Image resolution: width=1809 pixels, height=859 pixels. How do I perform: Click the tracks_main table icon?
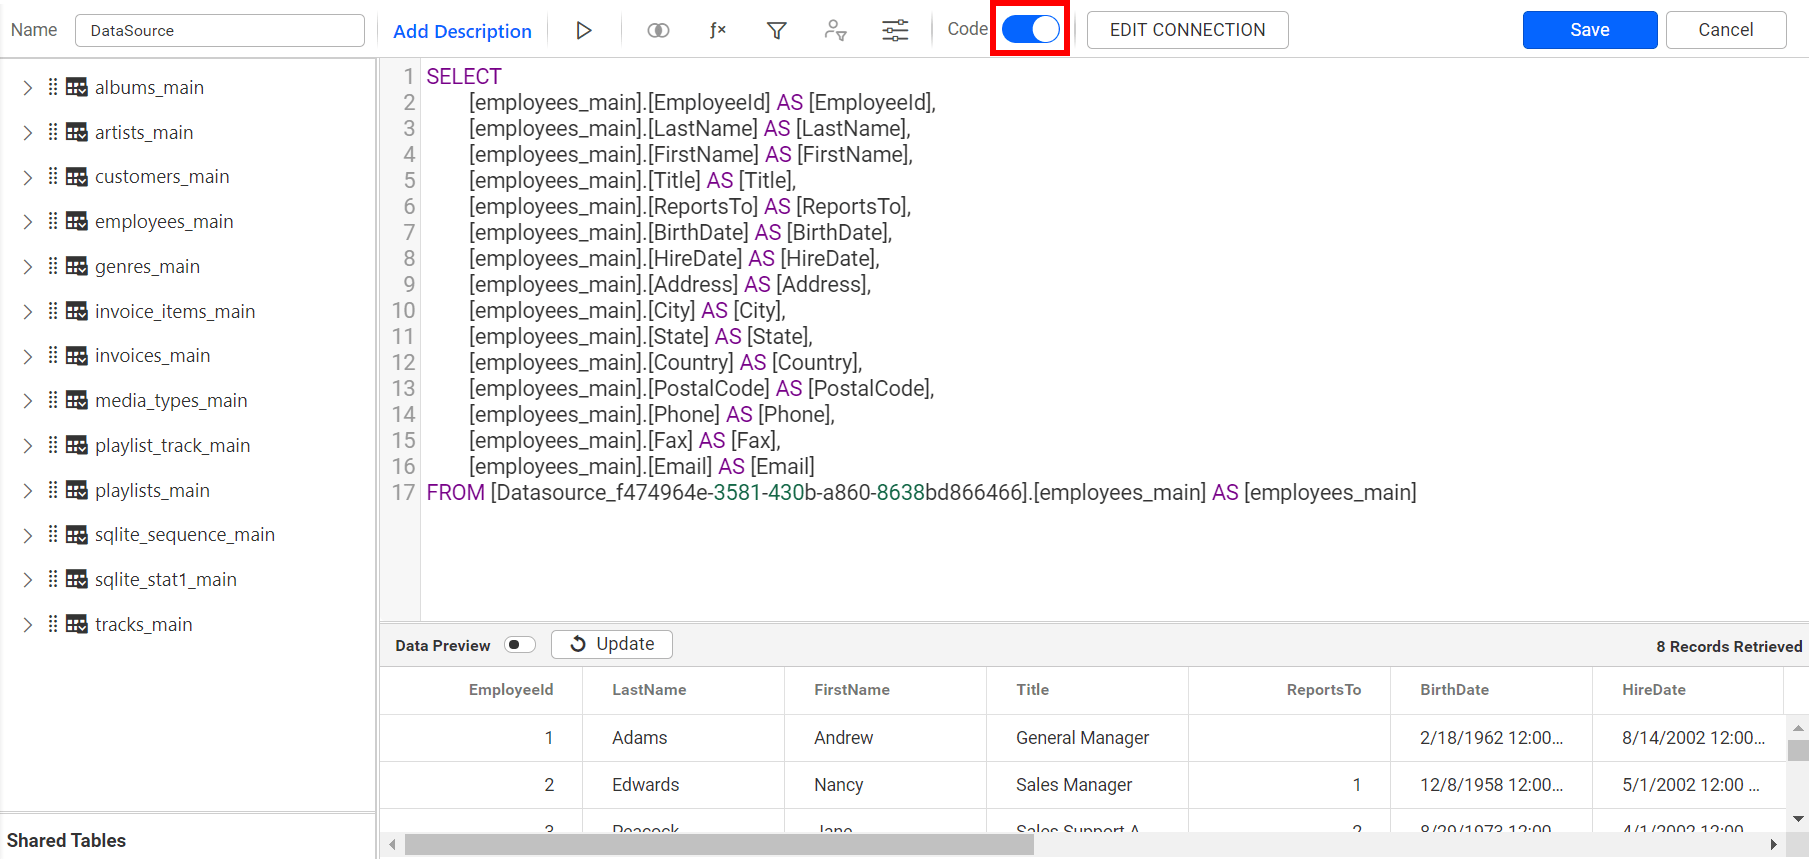(77, 624)
